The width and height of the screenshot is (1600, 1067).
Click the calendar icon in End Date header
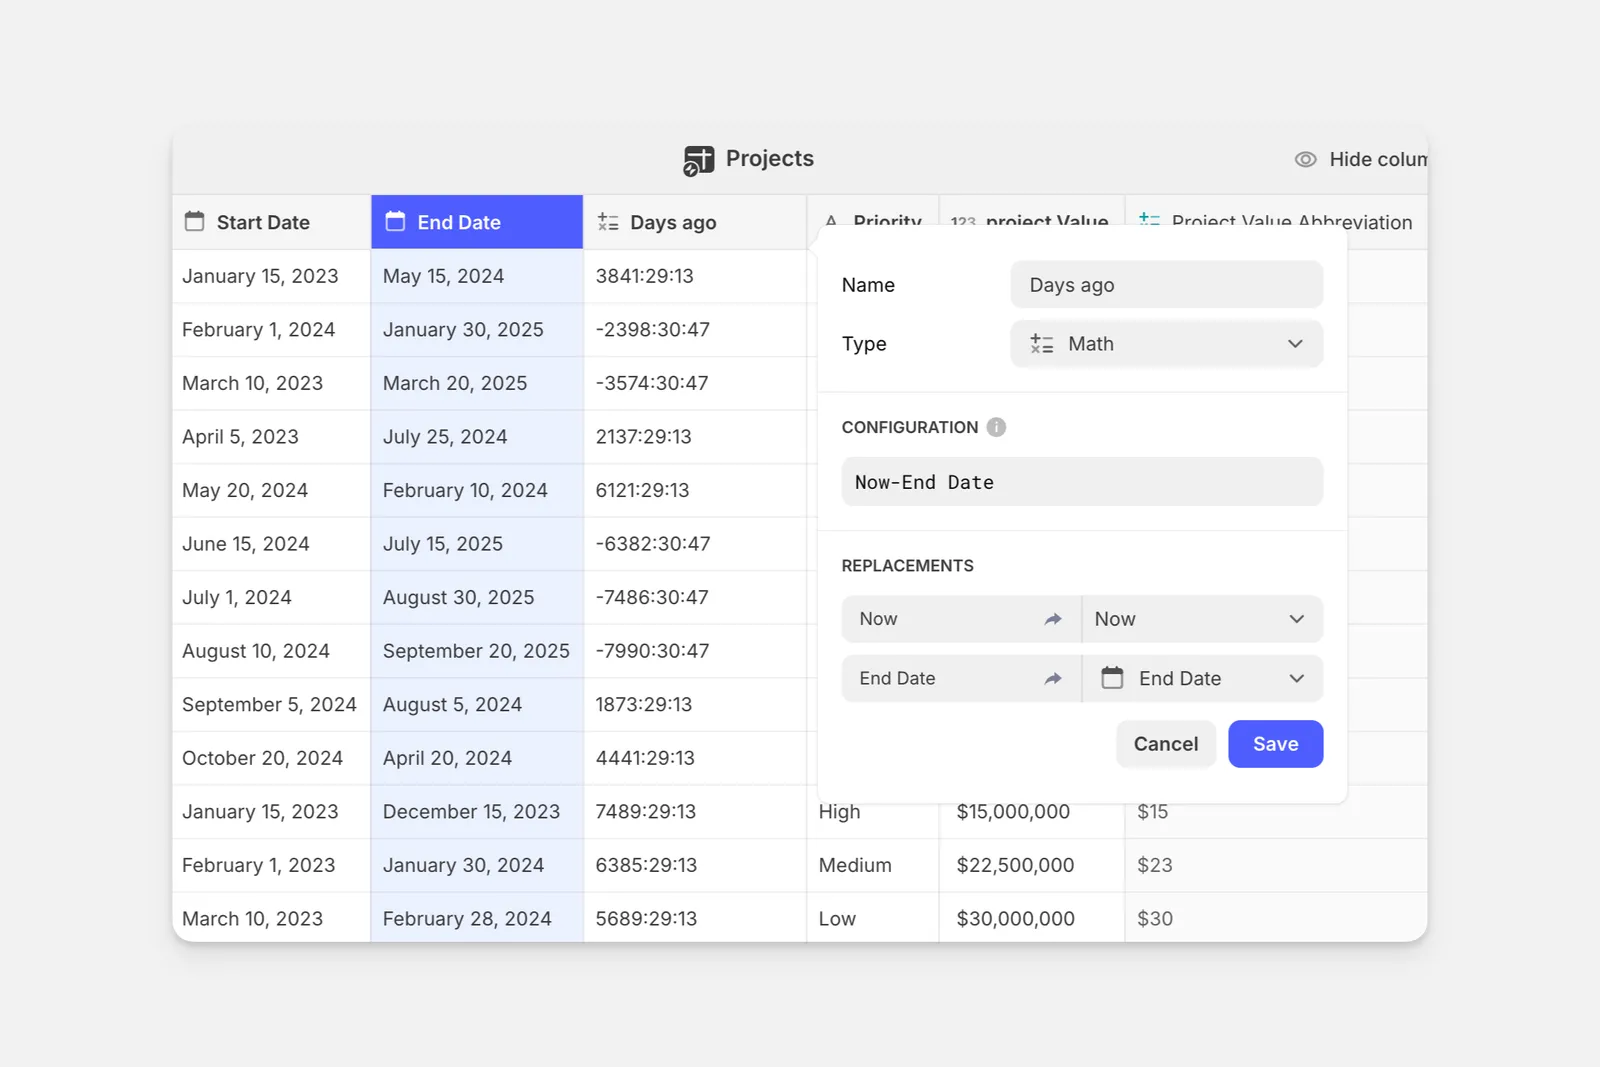[396, 221]
